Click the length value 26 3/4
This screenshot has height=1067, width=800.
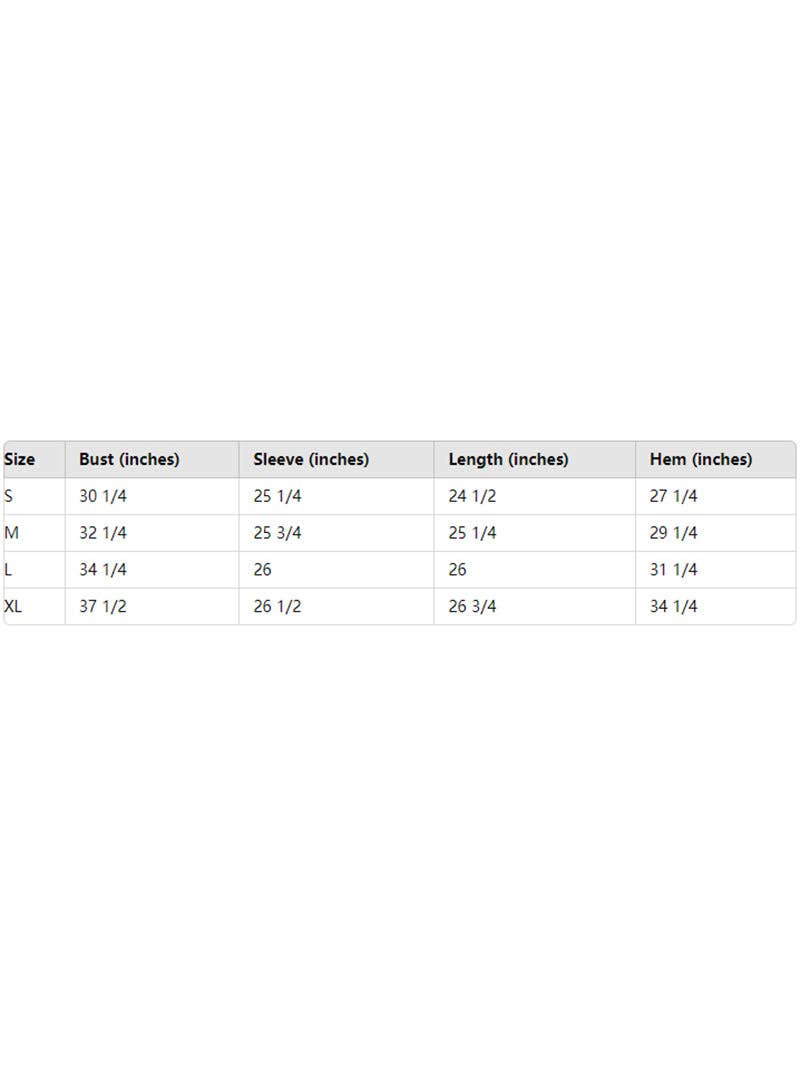tap(472, 607)
